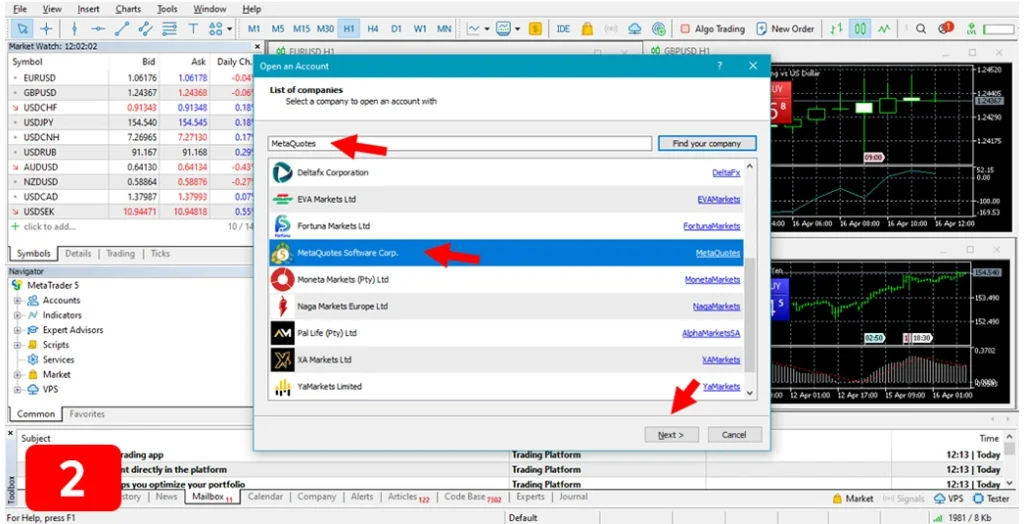Open the Help menu
The height and width of the screenshot is (524, 1024).
(x=251, y=9)
